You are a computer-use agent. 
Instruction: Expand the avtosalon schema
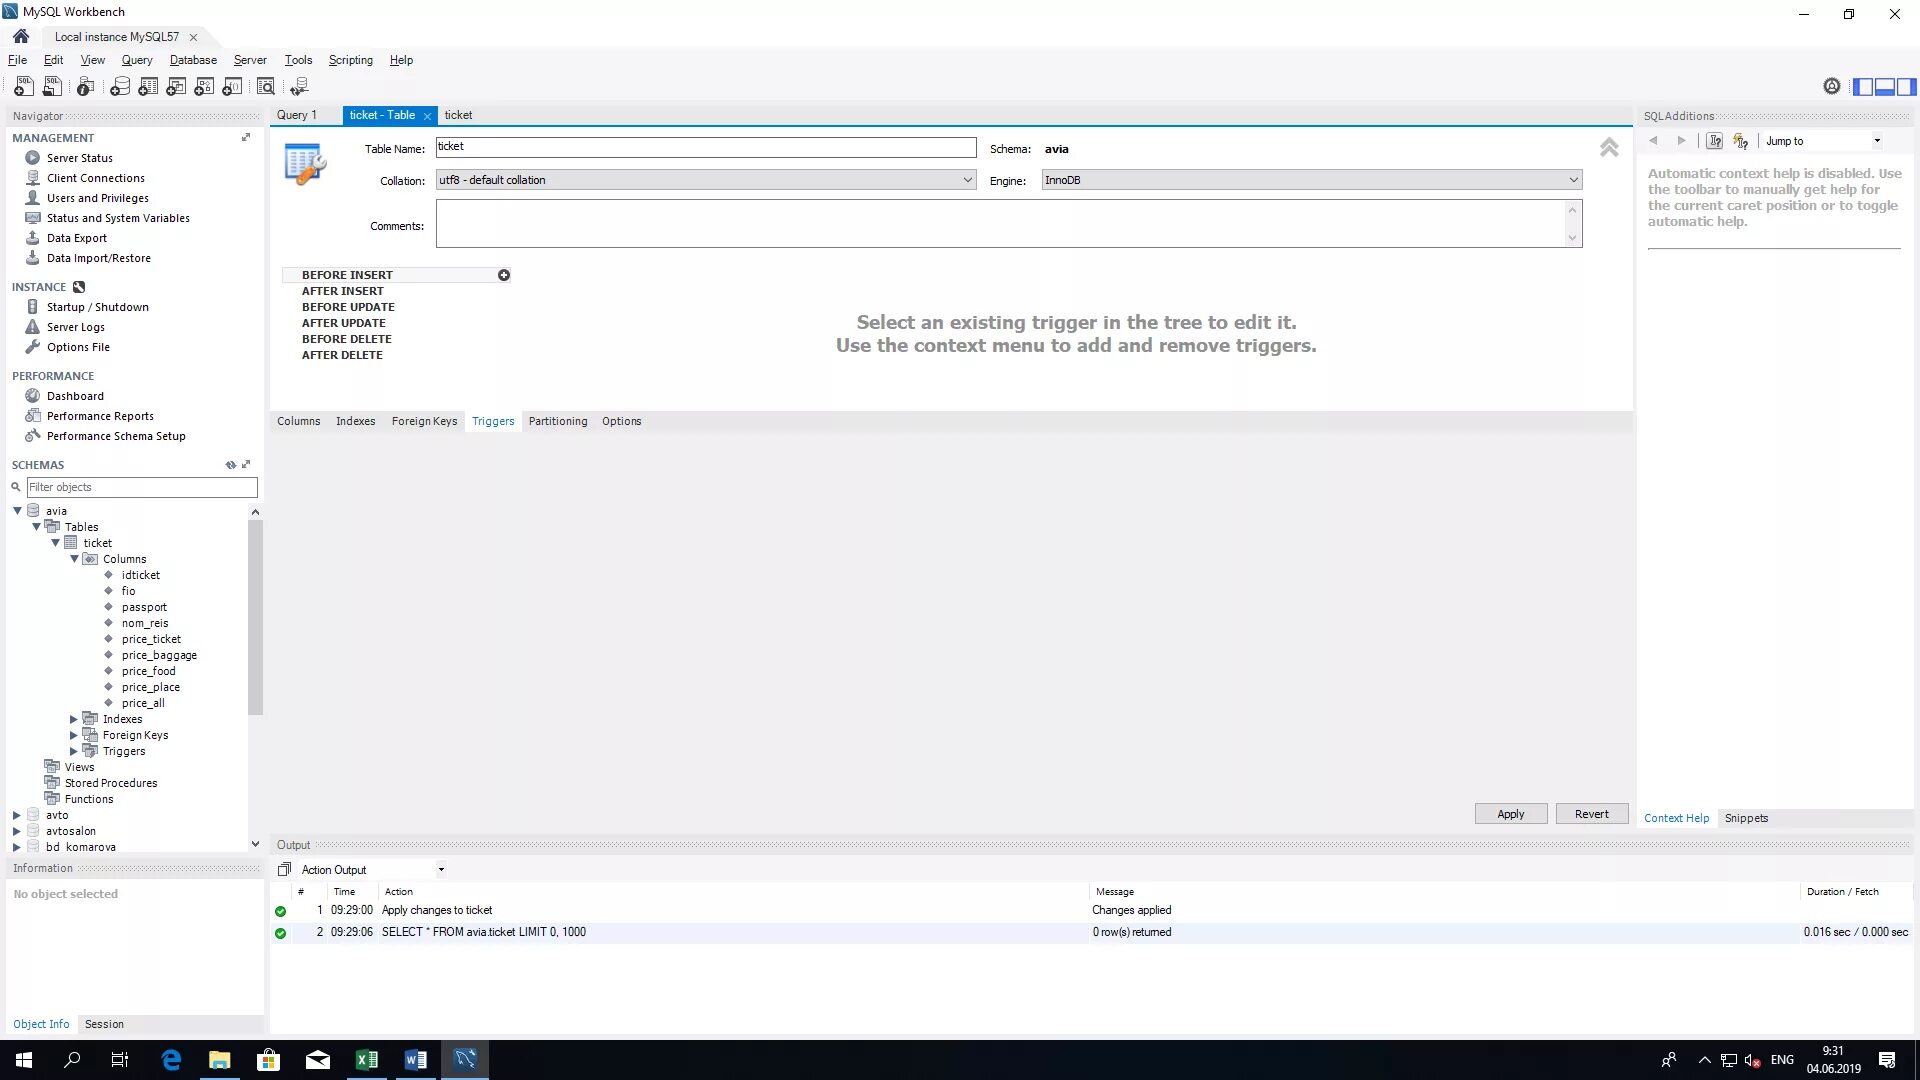tap(16, 831)
